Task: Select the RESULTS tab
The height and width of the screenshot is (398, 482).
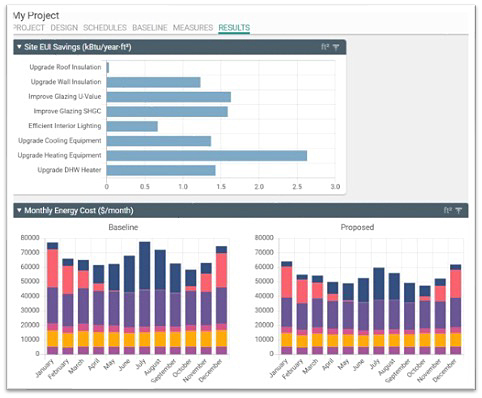Action: click(234, 28)
